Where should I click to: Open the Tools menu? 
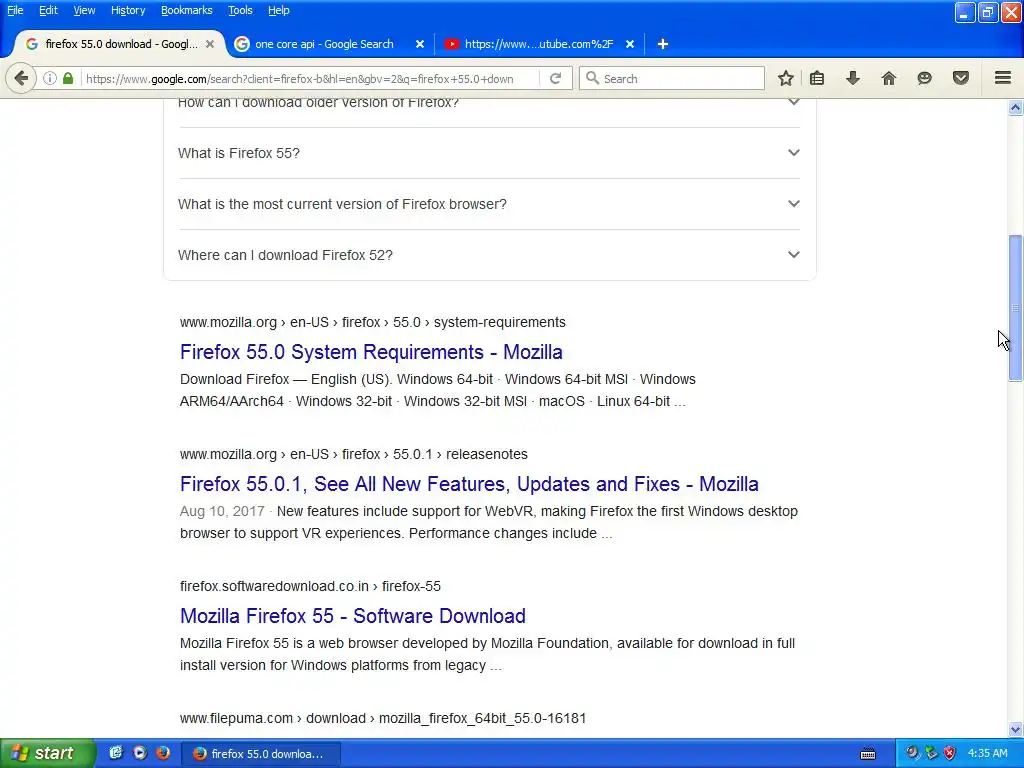240,10
